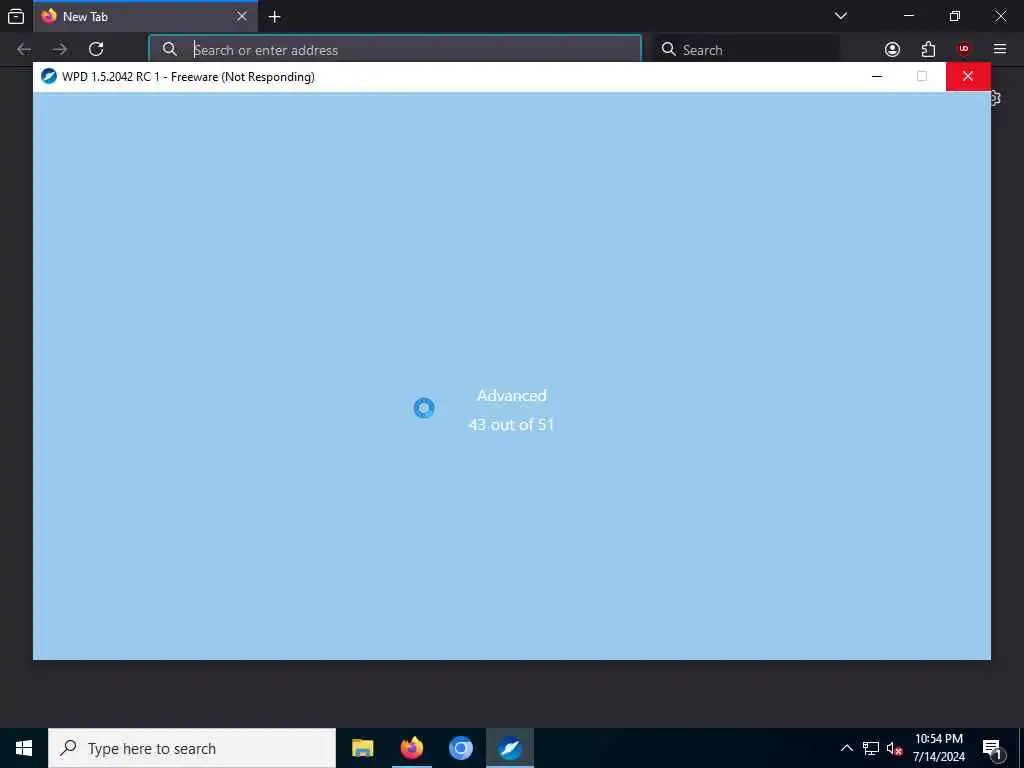
Task: Click the Type here to search box
Action: click(192, 748)
